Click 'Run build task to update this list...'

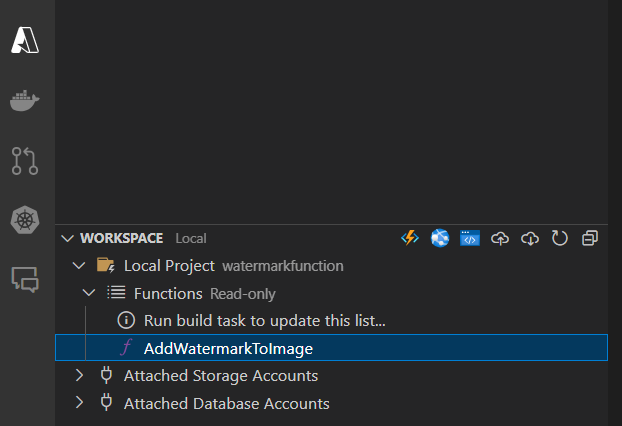[x=265, y=320]
